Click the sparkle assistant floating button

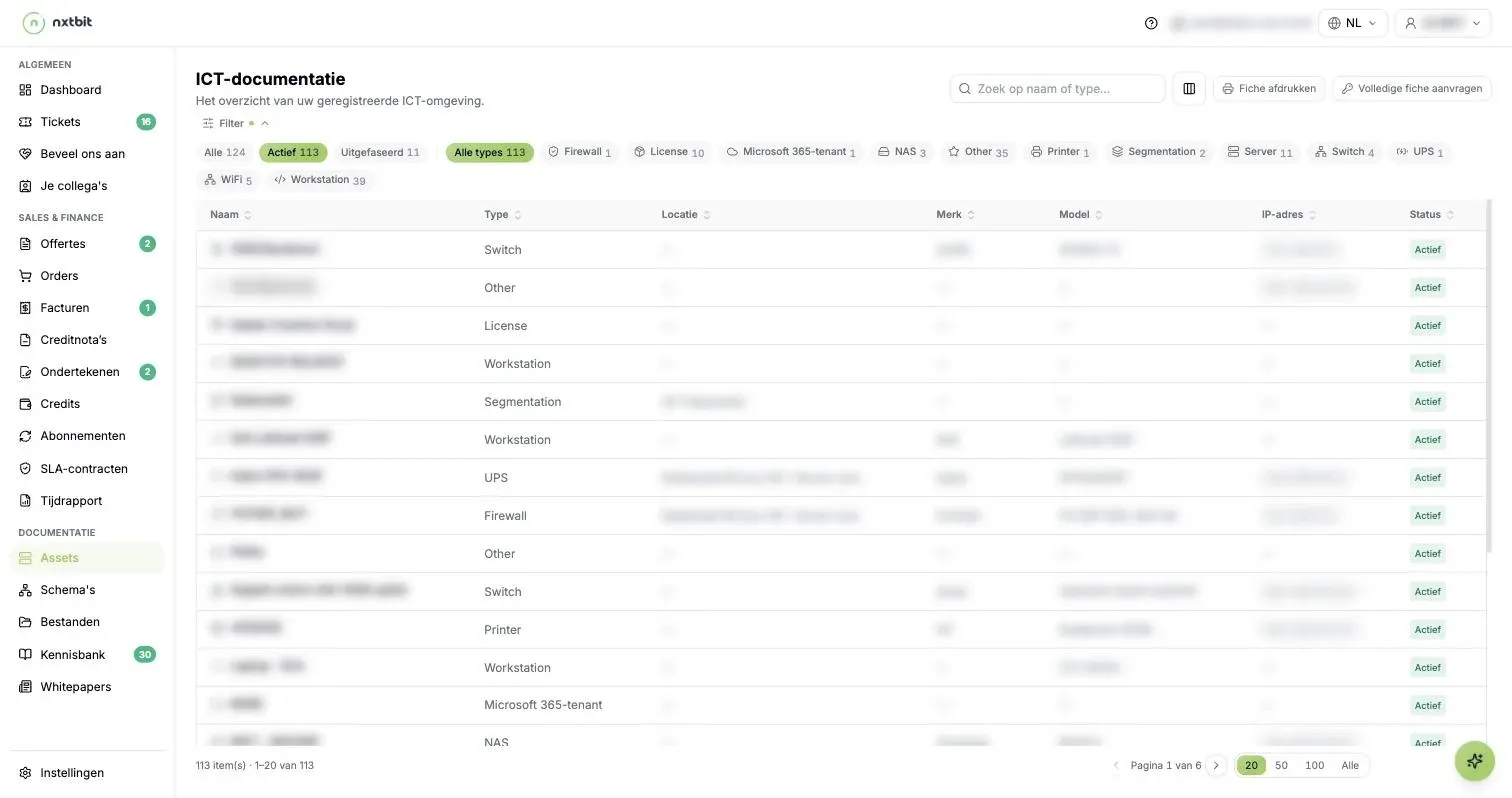pos(1474,761)
